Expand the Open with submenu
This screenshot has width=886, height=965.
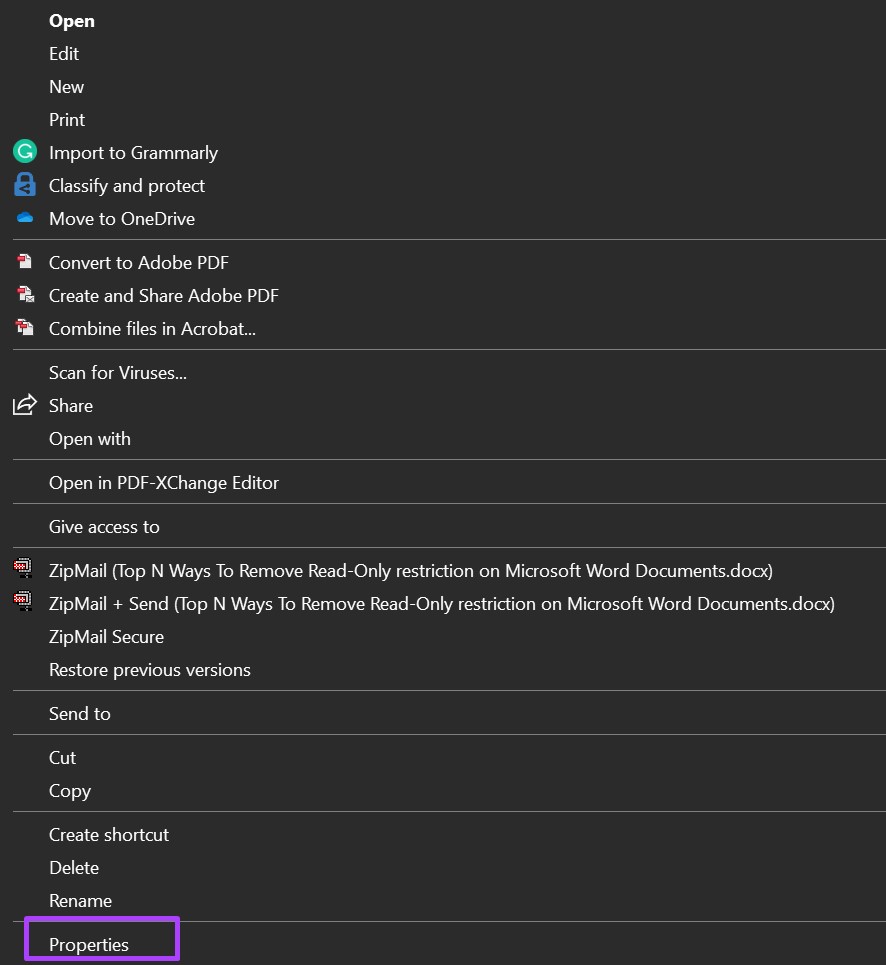90,439
